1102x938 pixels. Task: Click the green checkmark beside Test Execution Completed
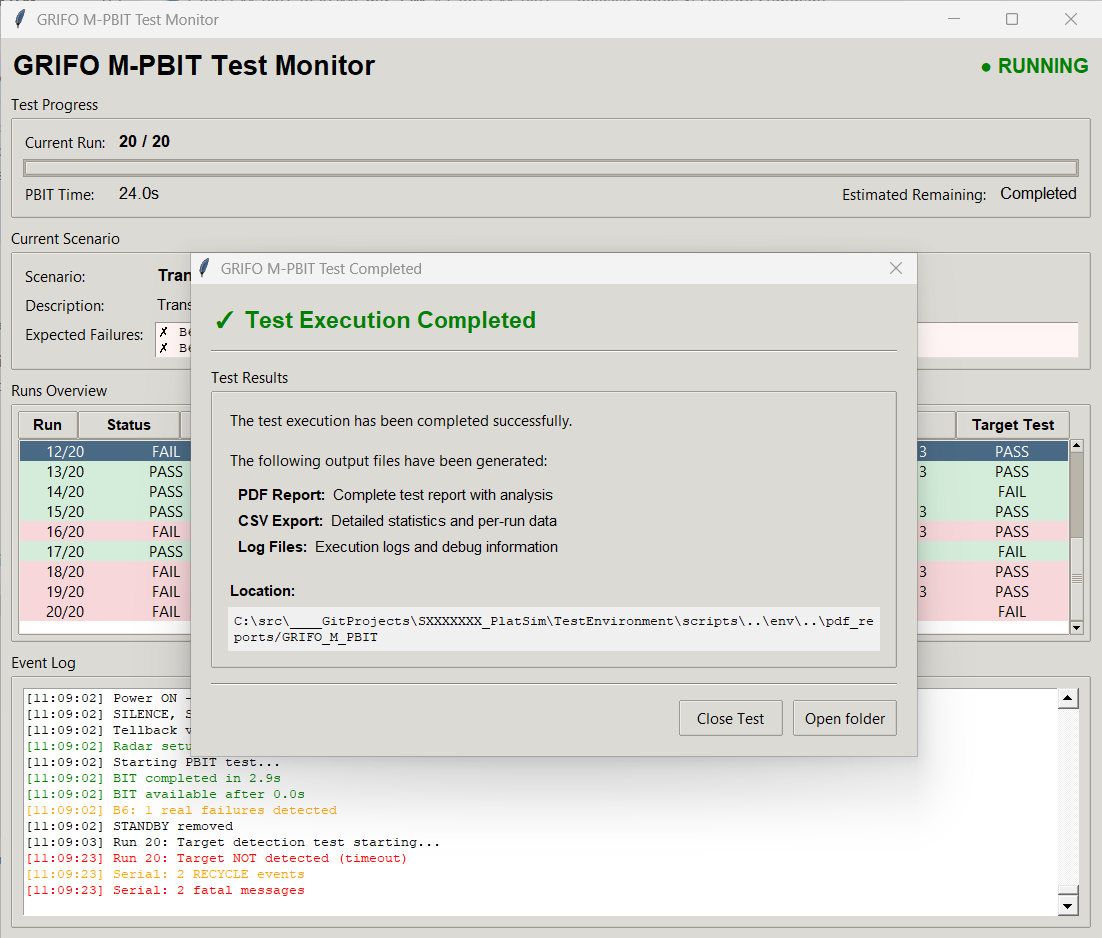coord(225,320)
